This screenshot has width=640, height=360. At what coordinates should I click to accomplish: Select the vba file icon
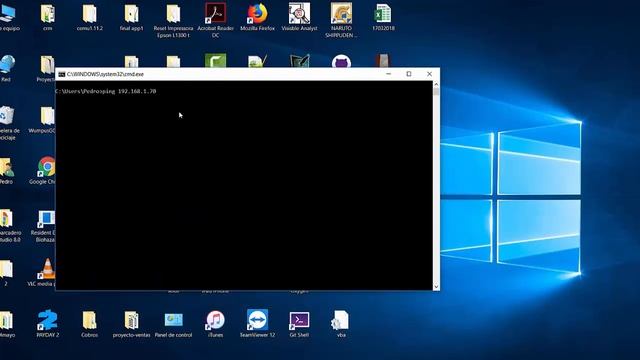click(341, 320)
